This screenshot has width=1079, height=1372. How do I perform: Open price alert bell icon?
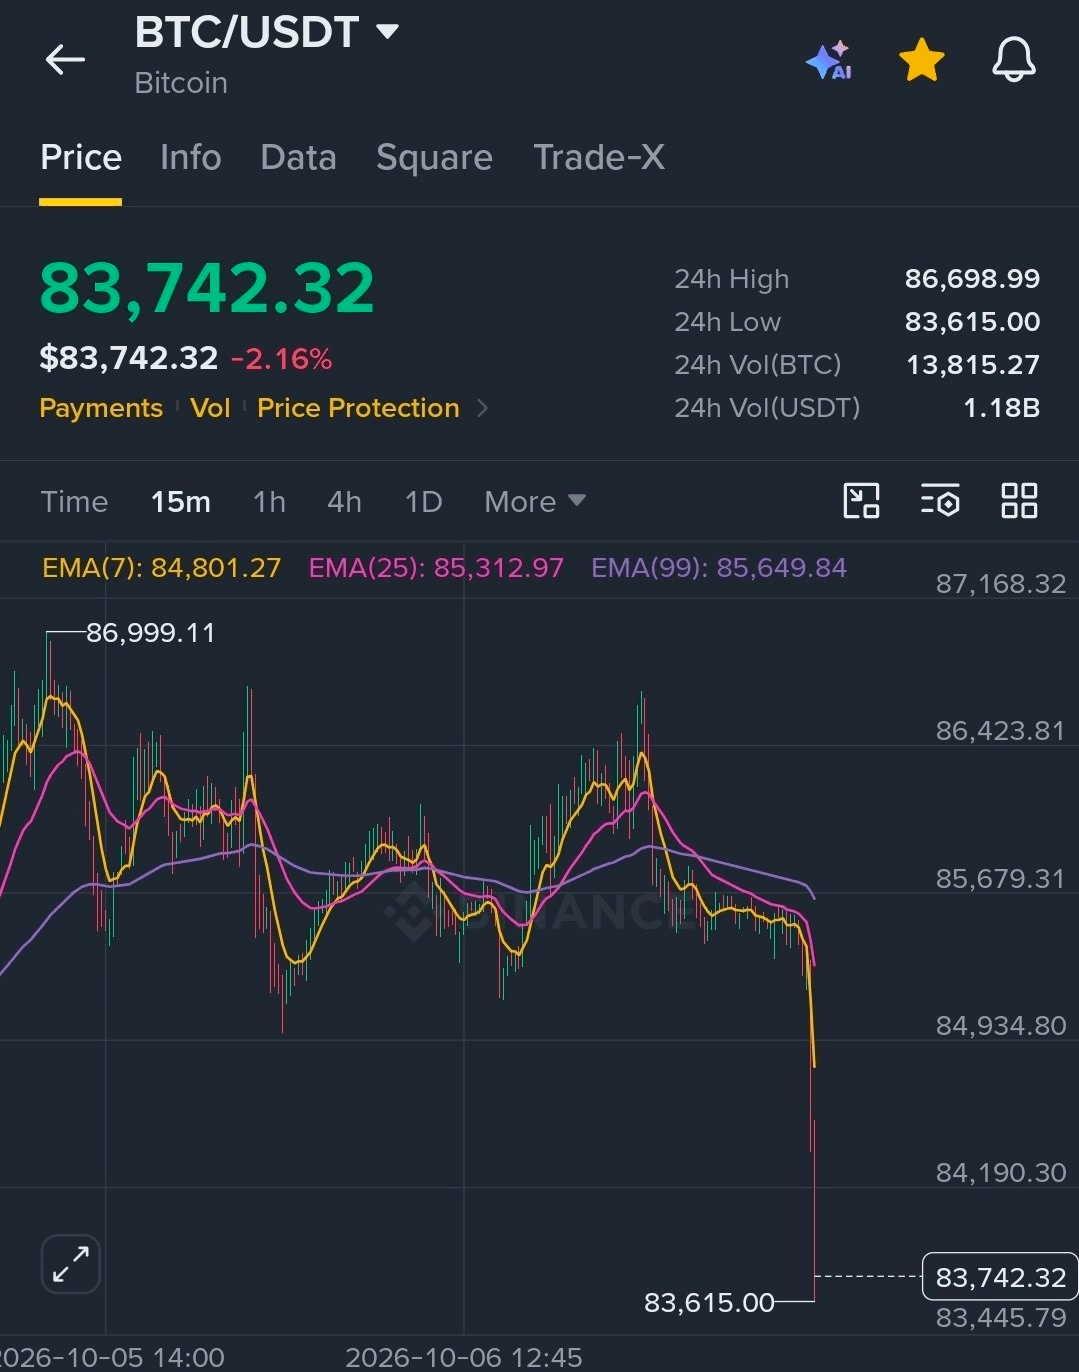click(1013, 60)
